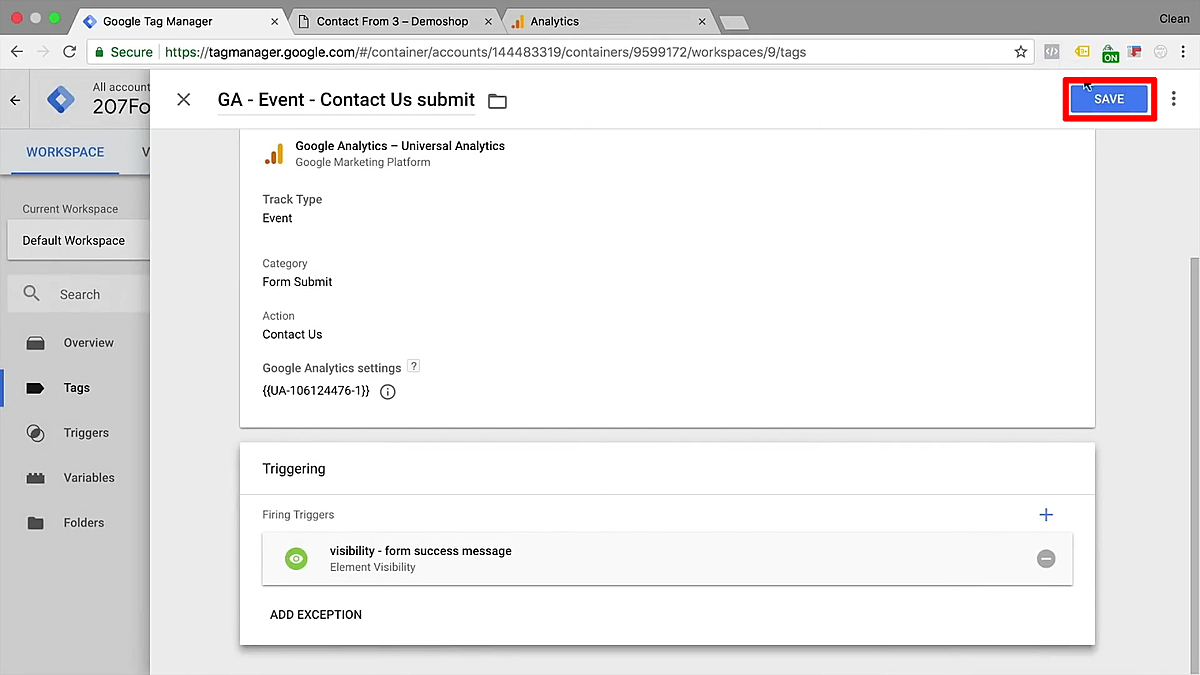Click the browser forward button

(x=43, y=52)
